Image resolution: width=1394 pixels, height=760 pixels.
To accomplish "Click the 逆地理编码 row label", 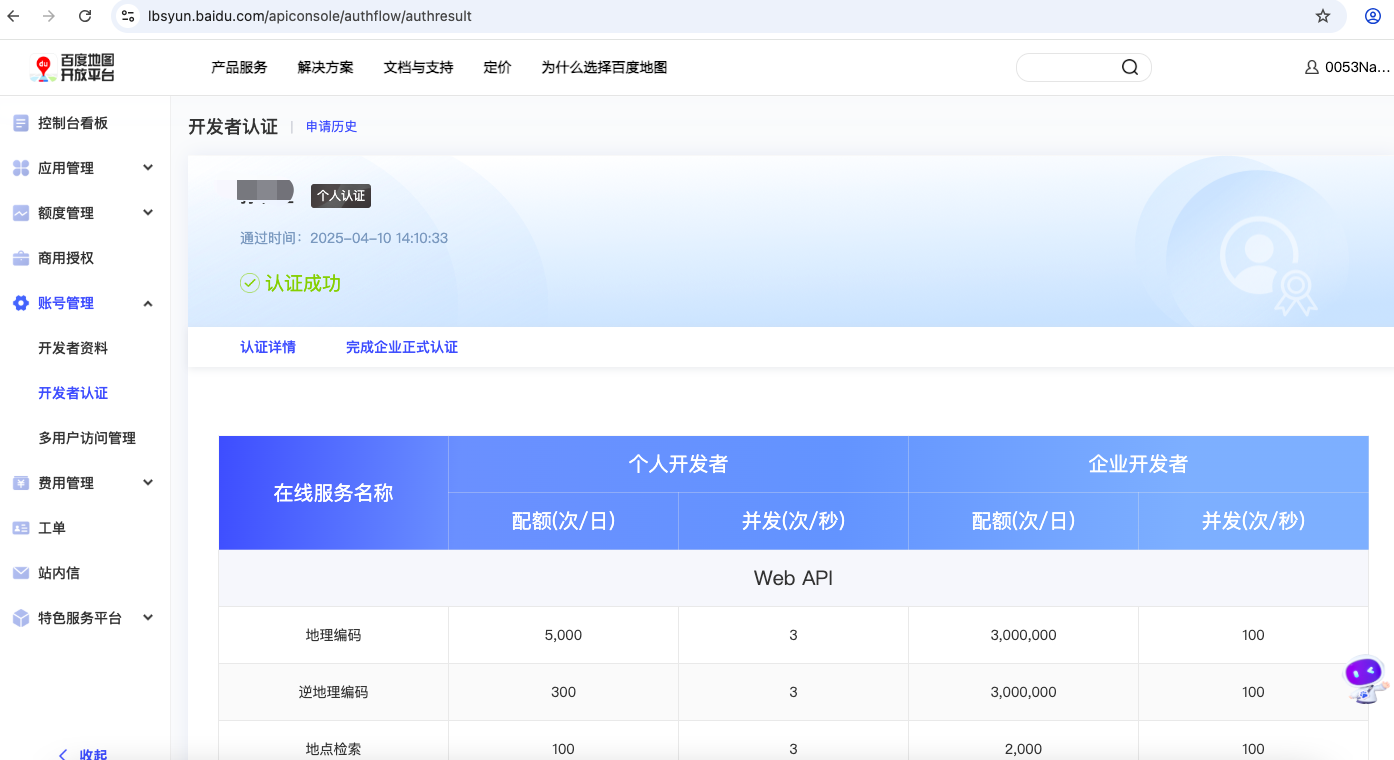I will (334, 692).
